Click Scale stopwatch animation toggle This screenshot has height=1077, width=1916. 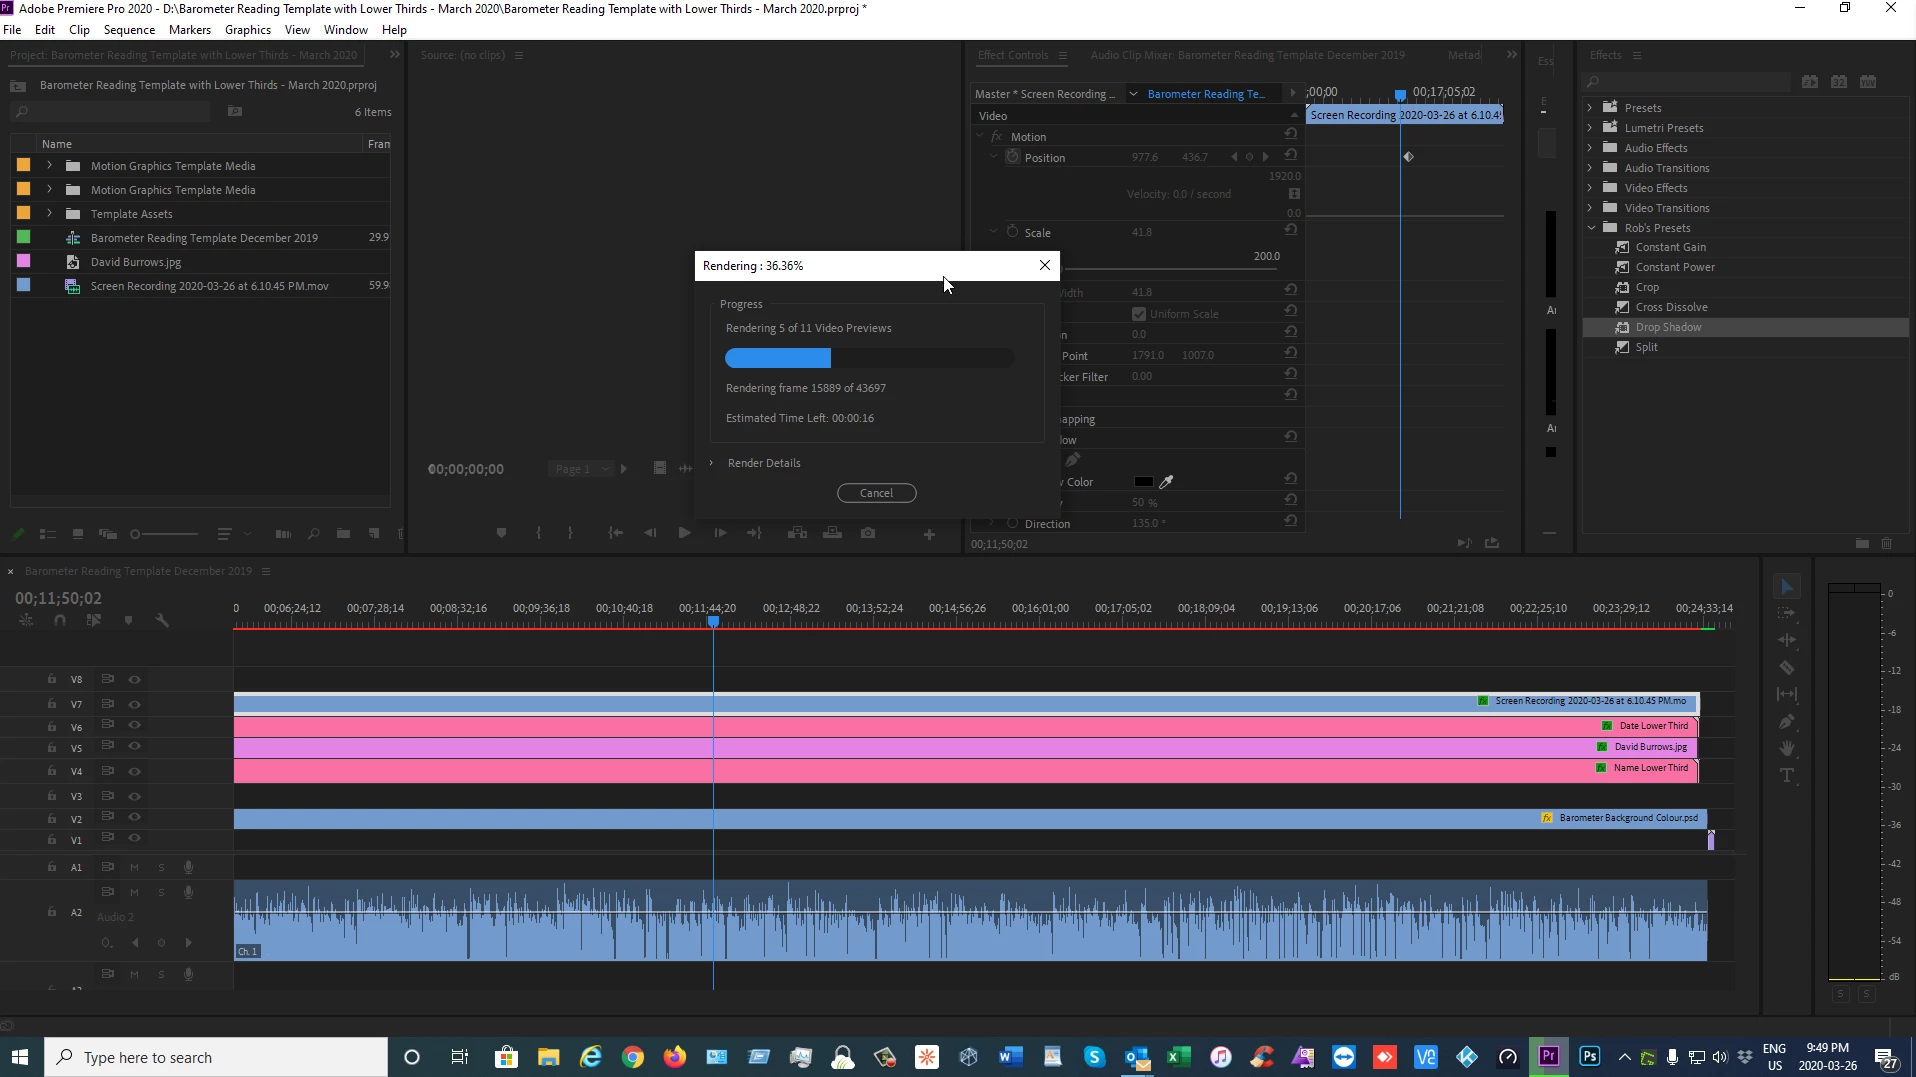pyautogui.click(x=1013, y=232)
